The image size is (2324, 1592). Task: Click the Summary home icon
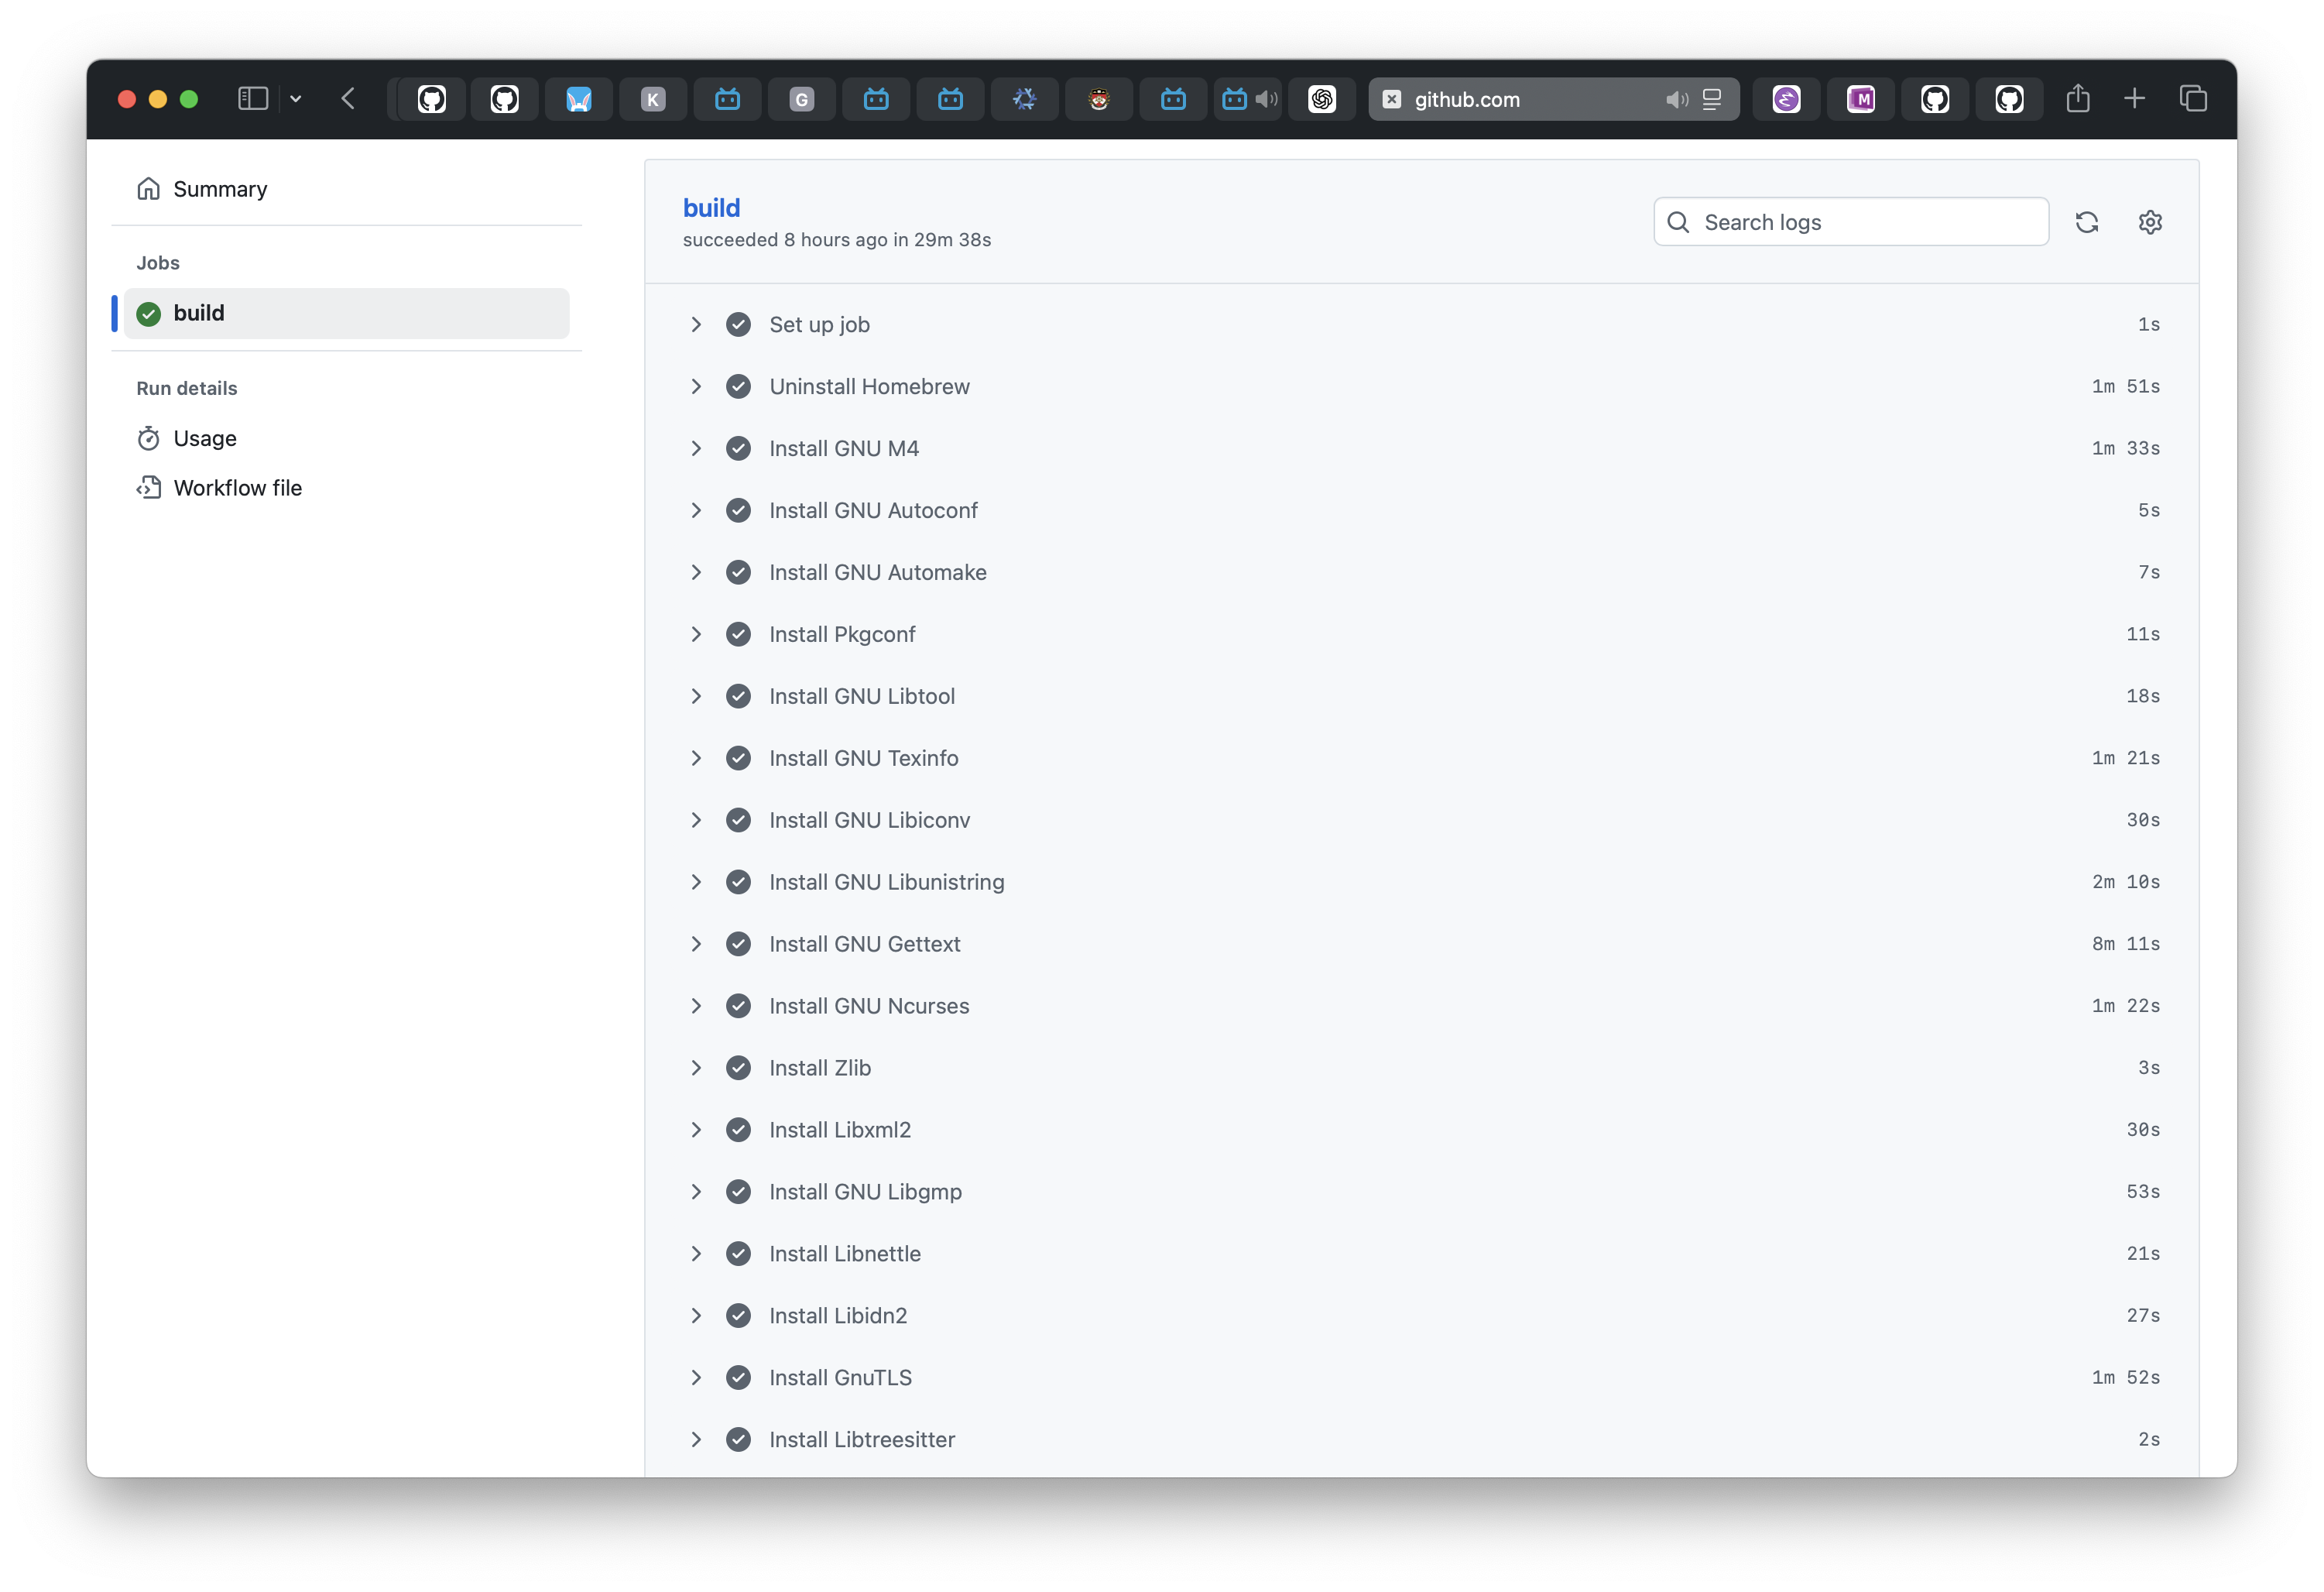coord(148,188)
